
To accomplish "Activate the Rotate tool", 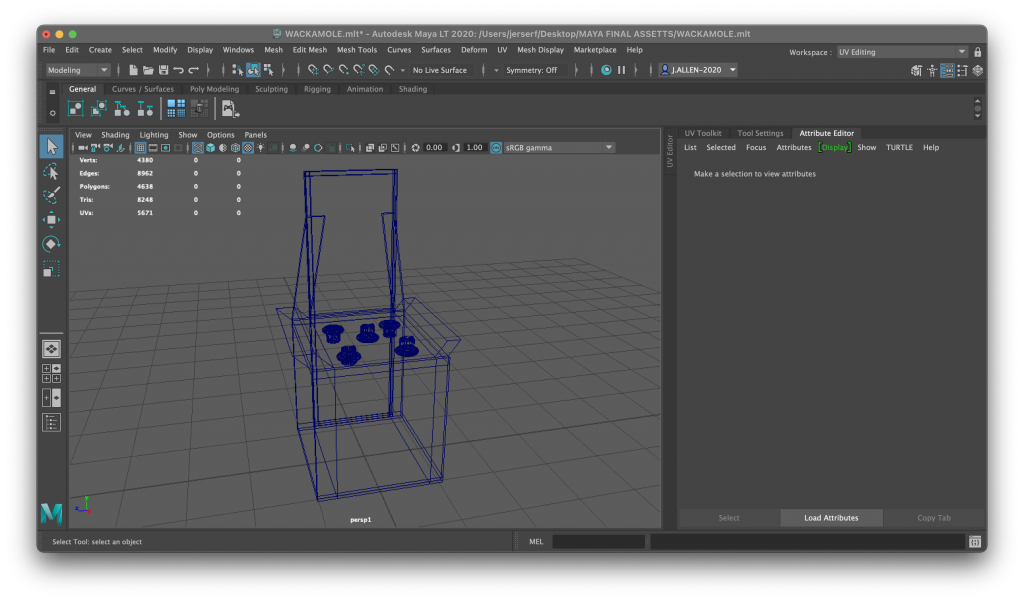I will click(51, 244).
